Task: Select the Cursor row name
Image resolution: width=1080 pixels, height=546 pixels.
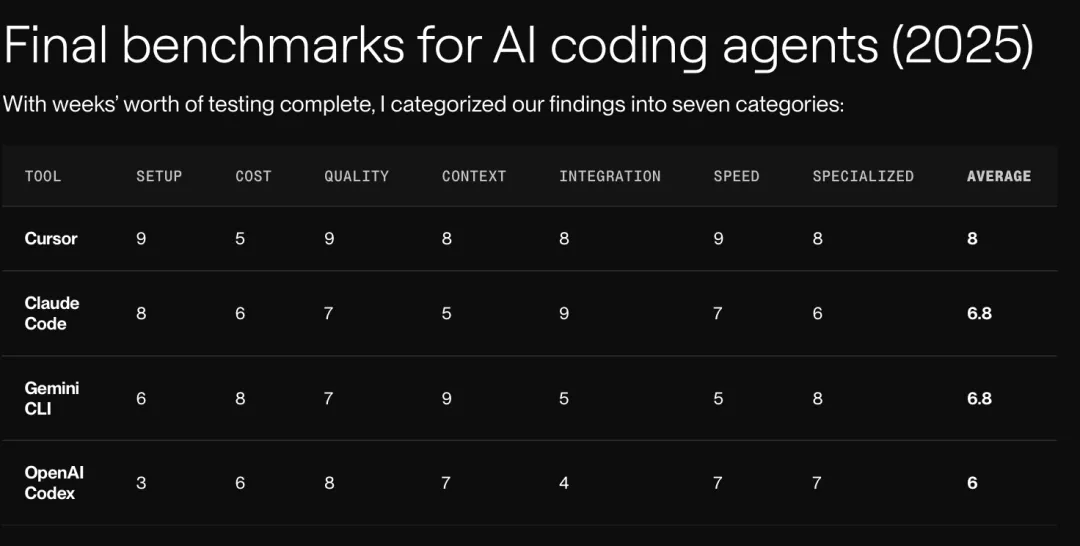Action: pyautogui.click(x=51, y=239)
